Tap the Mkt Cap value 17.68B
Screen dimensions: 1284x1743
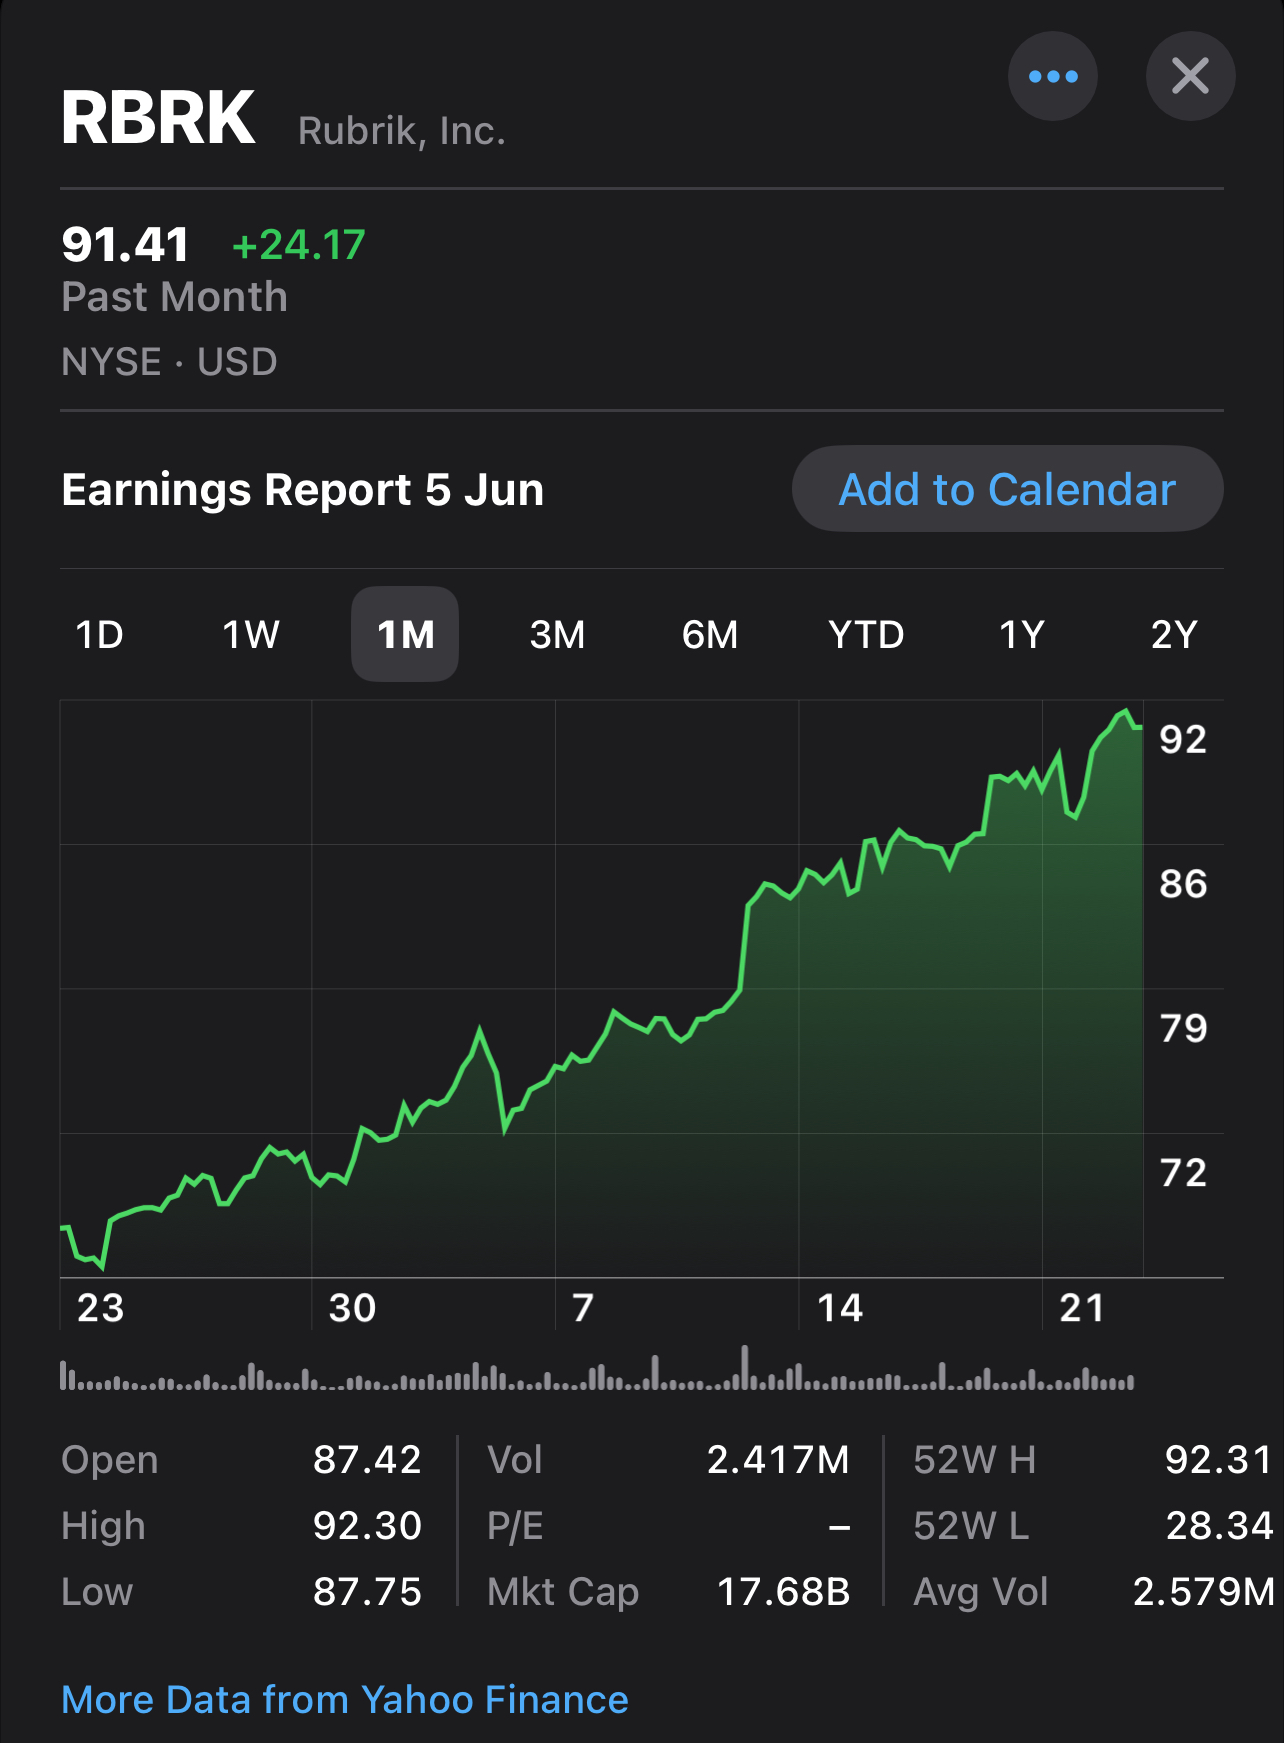pos(784,1592)
